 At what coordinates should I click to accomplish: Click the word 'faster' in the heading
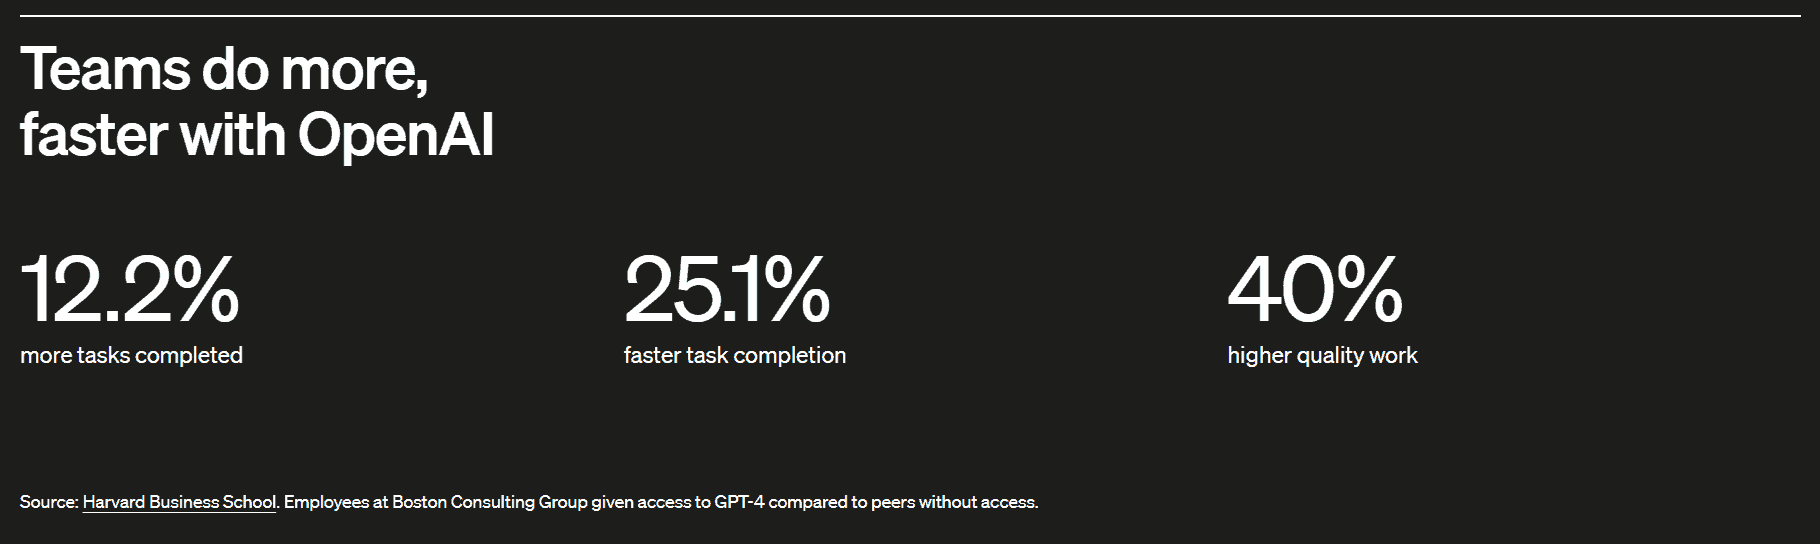[x=93, y=135]
